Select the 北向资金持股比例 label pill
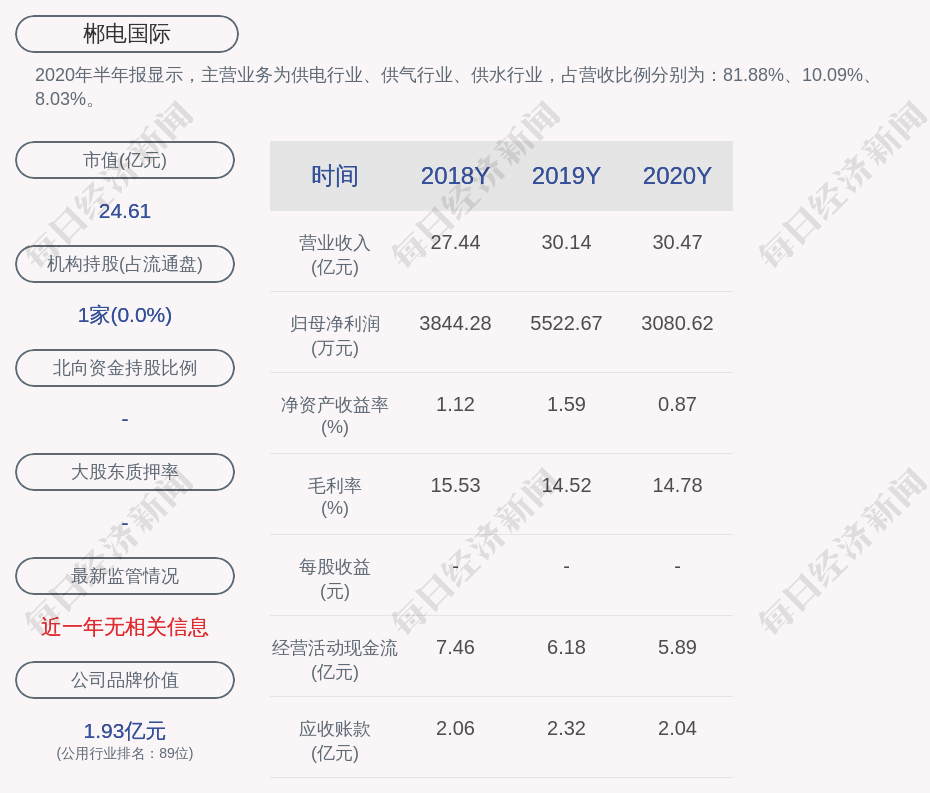The image size is (930, 793). (x=125, y=368)
